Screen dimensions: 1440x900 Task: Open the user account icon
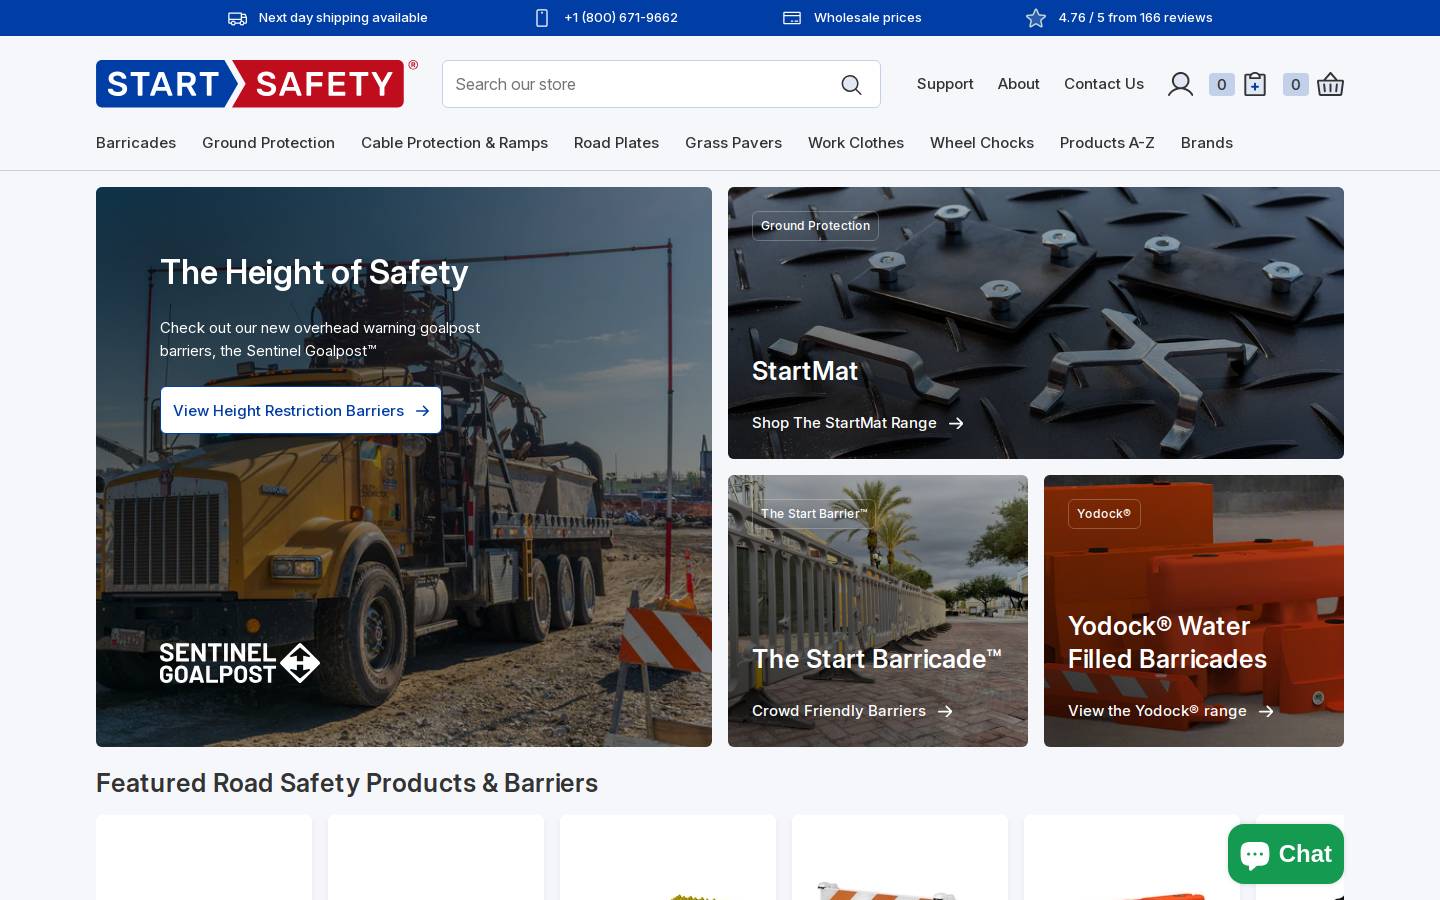tap(1180, 84)
